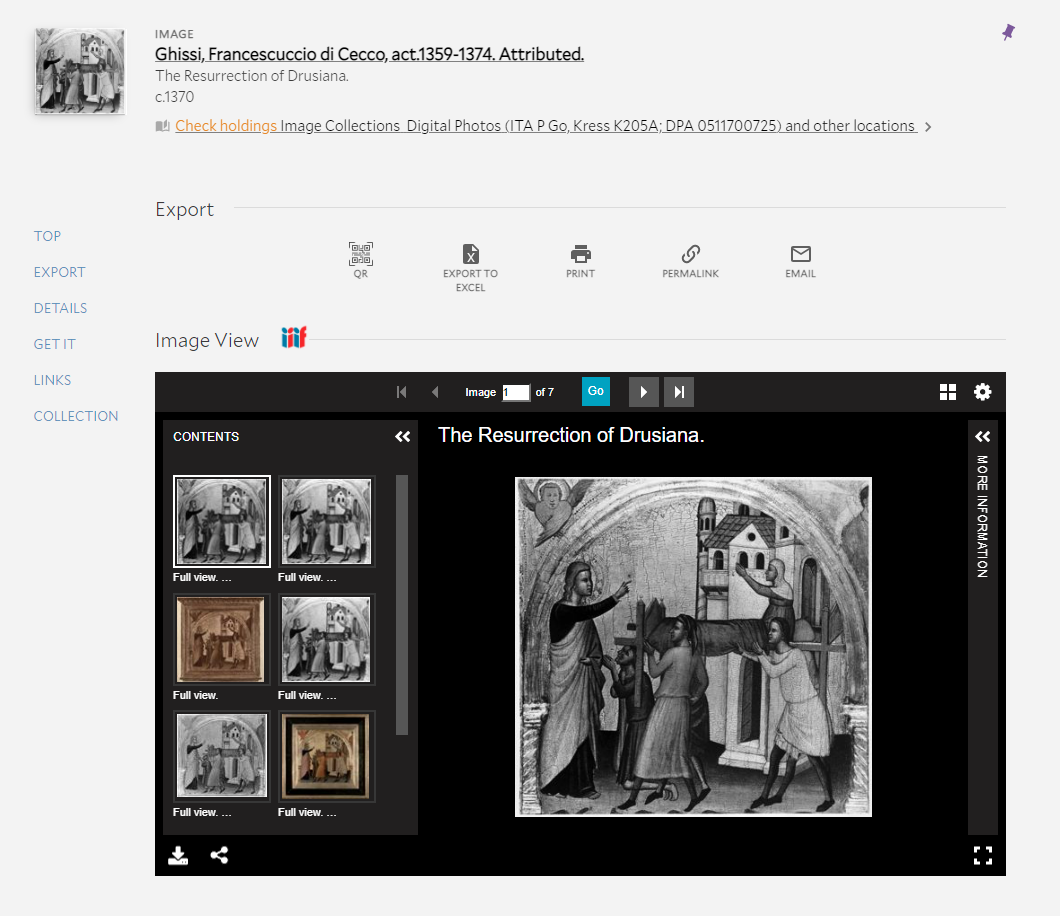
Task: Click the QR code export icon
Action: (361, 254)
